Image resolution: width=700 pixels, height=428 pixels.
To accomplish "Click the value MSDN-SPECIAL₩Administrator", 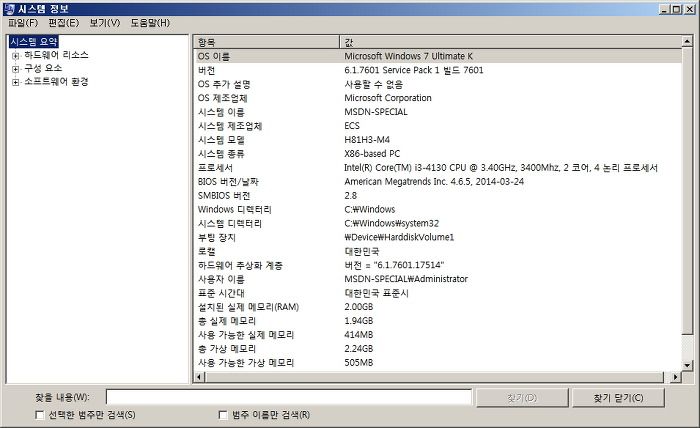I will pyautogui.click(x=406, y=279).
